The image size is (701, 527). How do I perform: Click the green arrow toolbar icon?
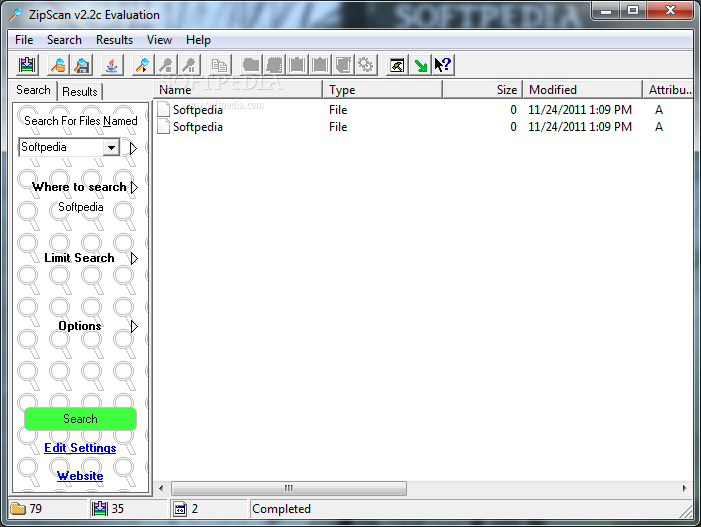[420, 65]
